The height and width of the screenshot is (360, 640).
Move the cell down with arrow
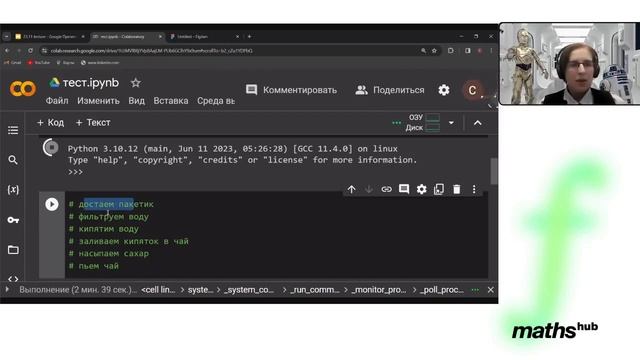tap(369, 189)
